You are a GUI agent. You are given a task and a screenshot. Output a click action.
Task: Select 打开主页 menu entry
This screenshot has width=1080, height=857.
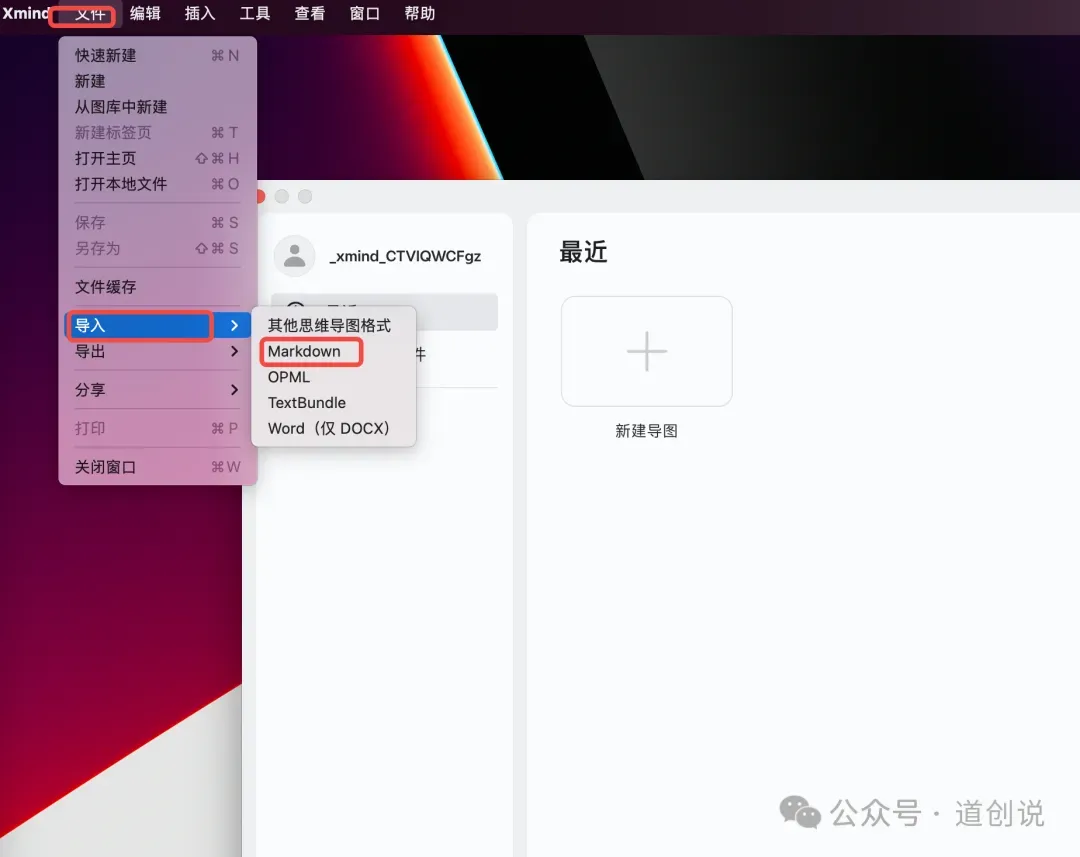[158, 158]
